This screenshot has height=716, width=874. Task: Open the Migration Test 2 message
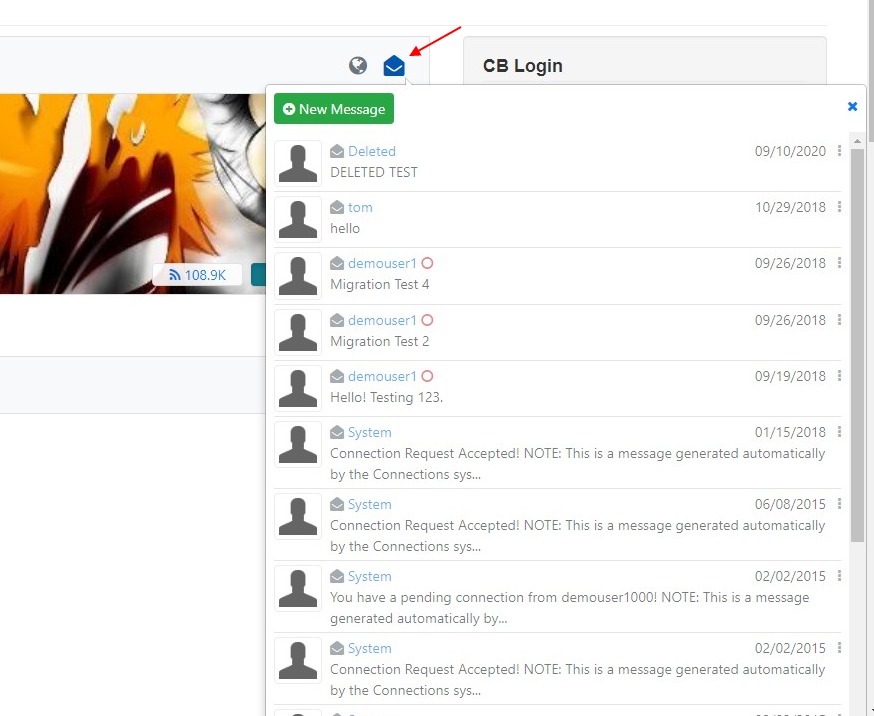coord(380,341)
